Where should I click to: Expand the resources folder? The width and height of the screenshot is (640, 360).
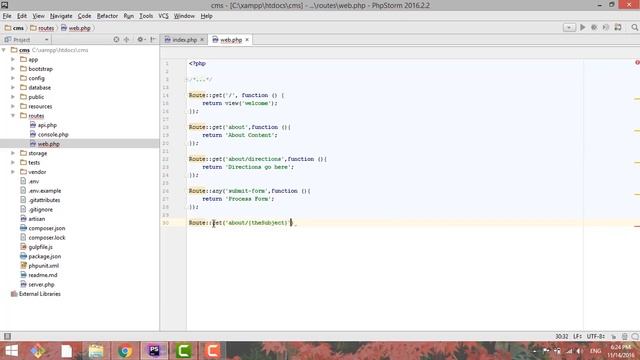tap(13, 106)
